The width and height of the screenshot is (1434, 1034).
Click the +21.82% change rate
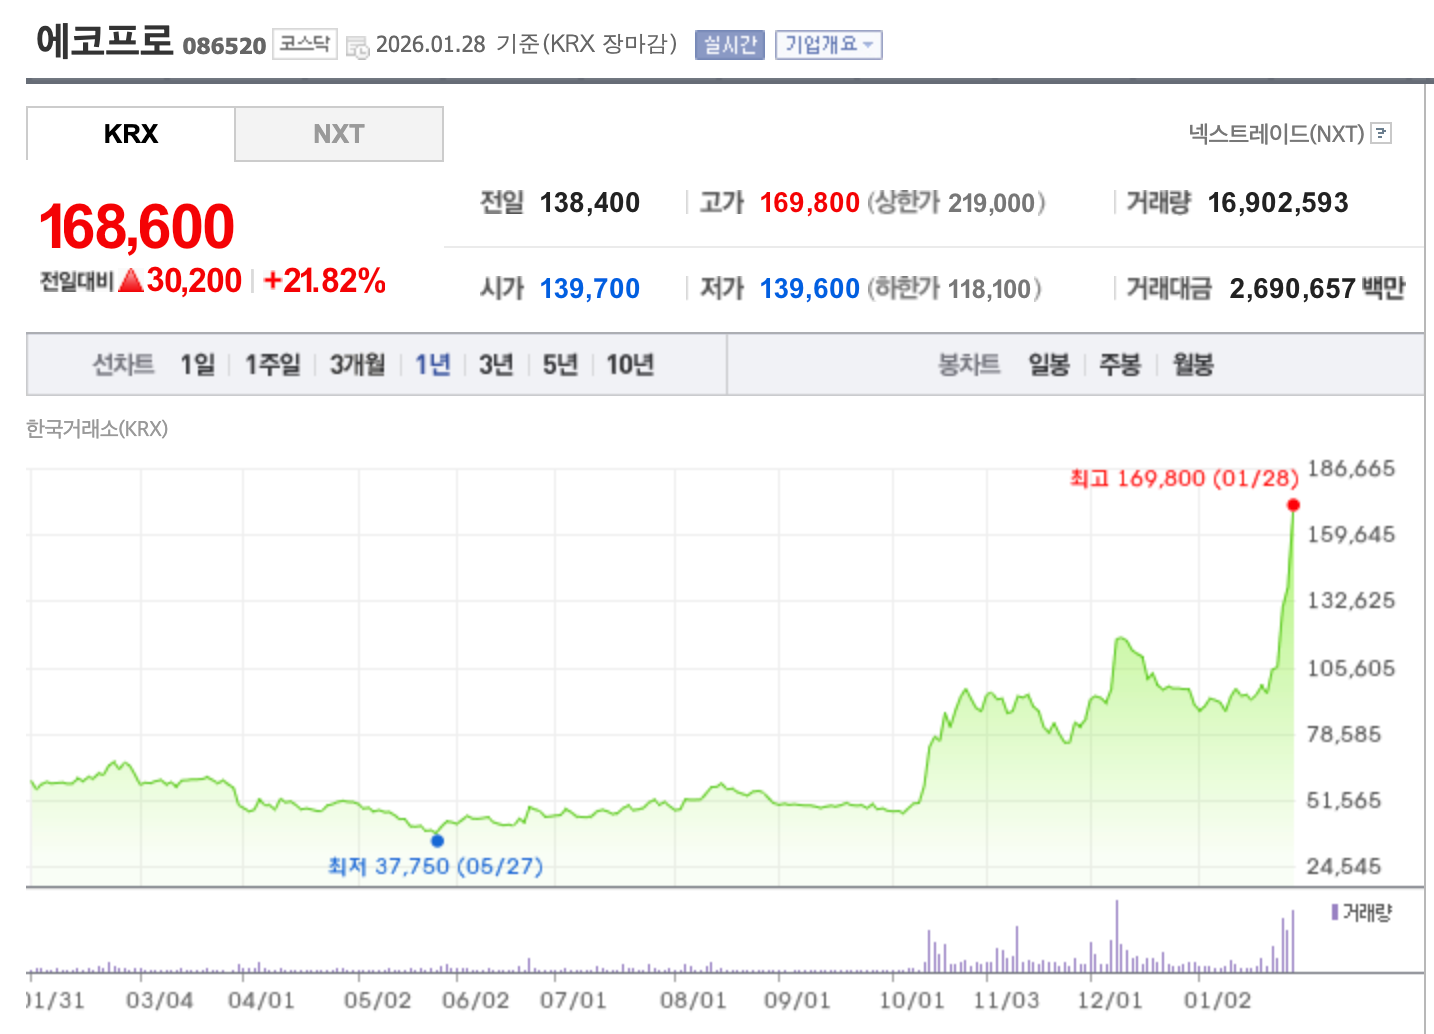[x=324, y=281]
